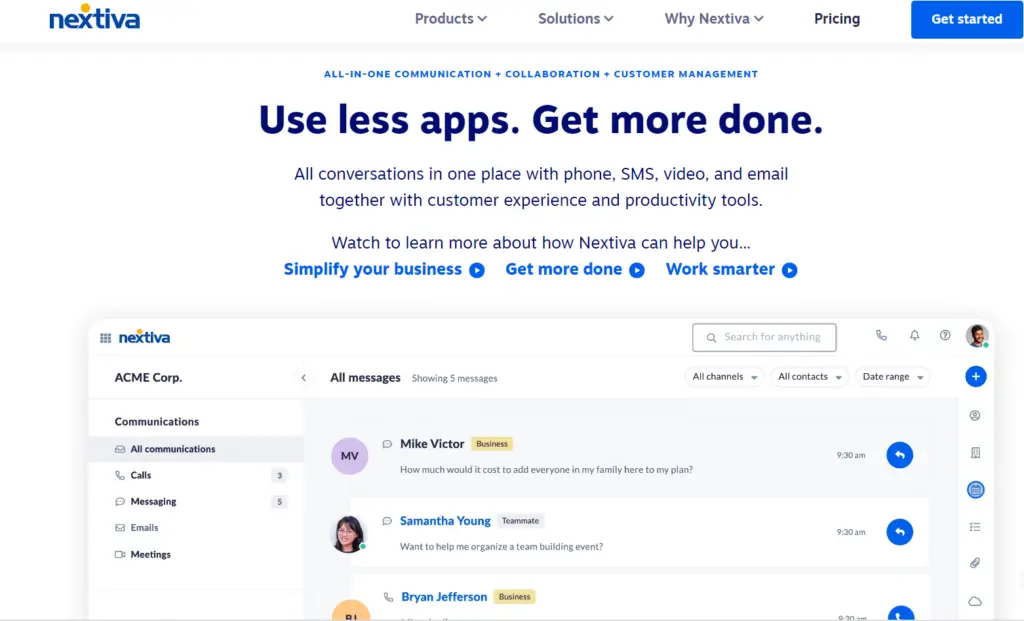Open the app grid icon beside Nextiva
The width and height of the screenshot is (1024, 621).
pyautogui.click(x=105, y=338)
